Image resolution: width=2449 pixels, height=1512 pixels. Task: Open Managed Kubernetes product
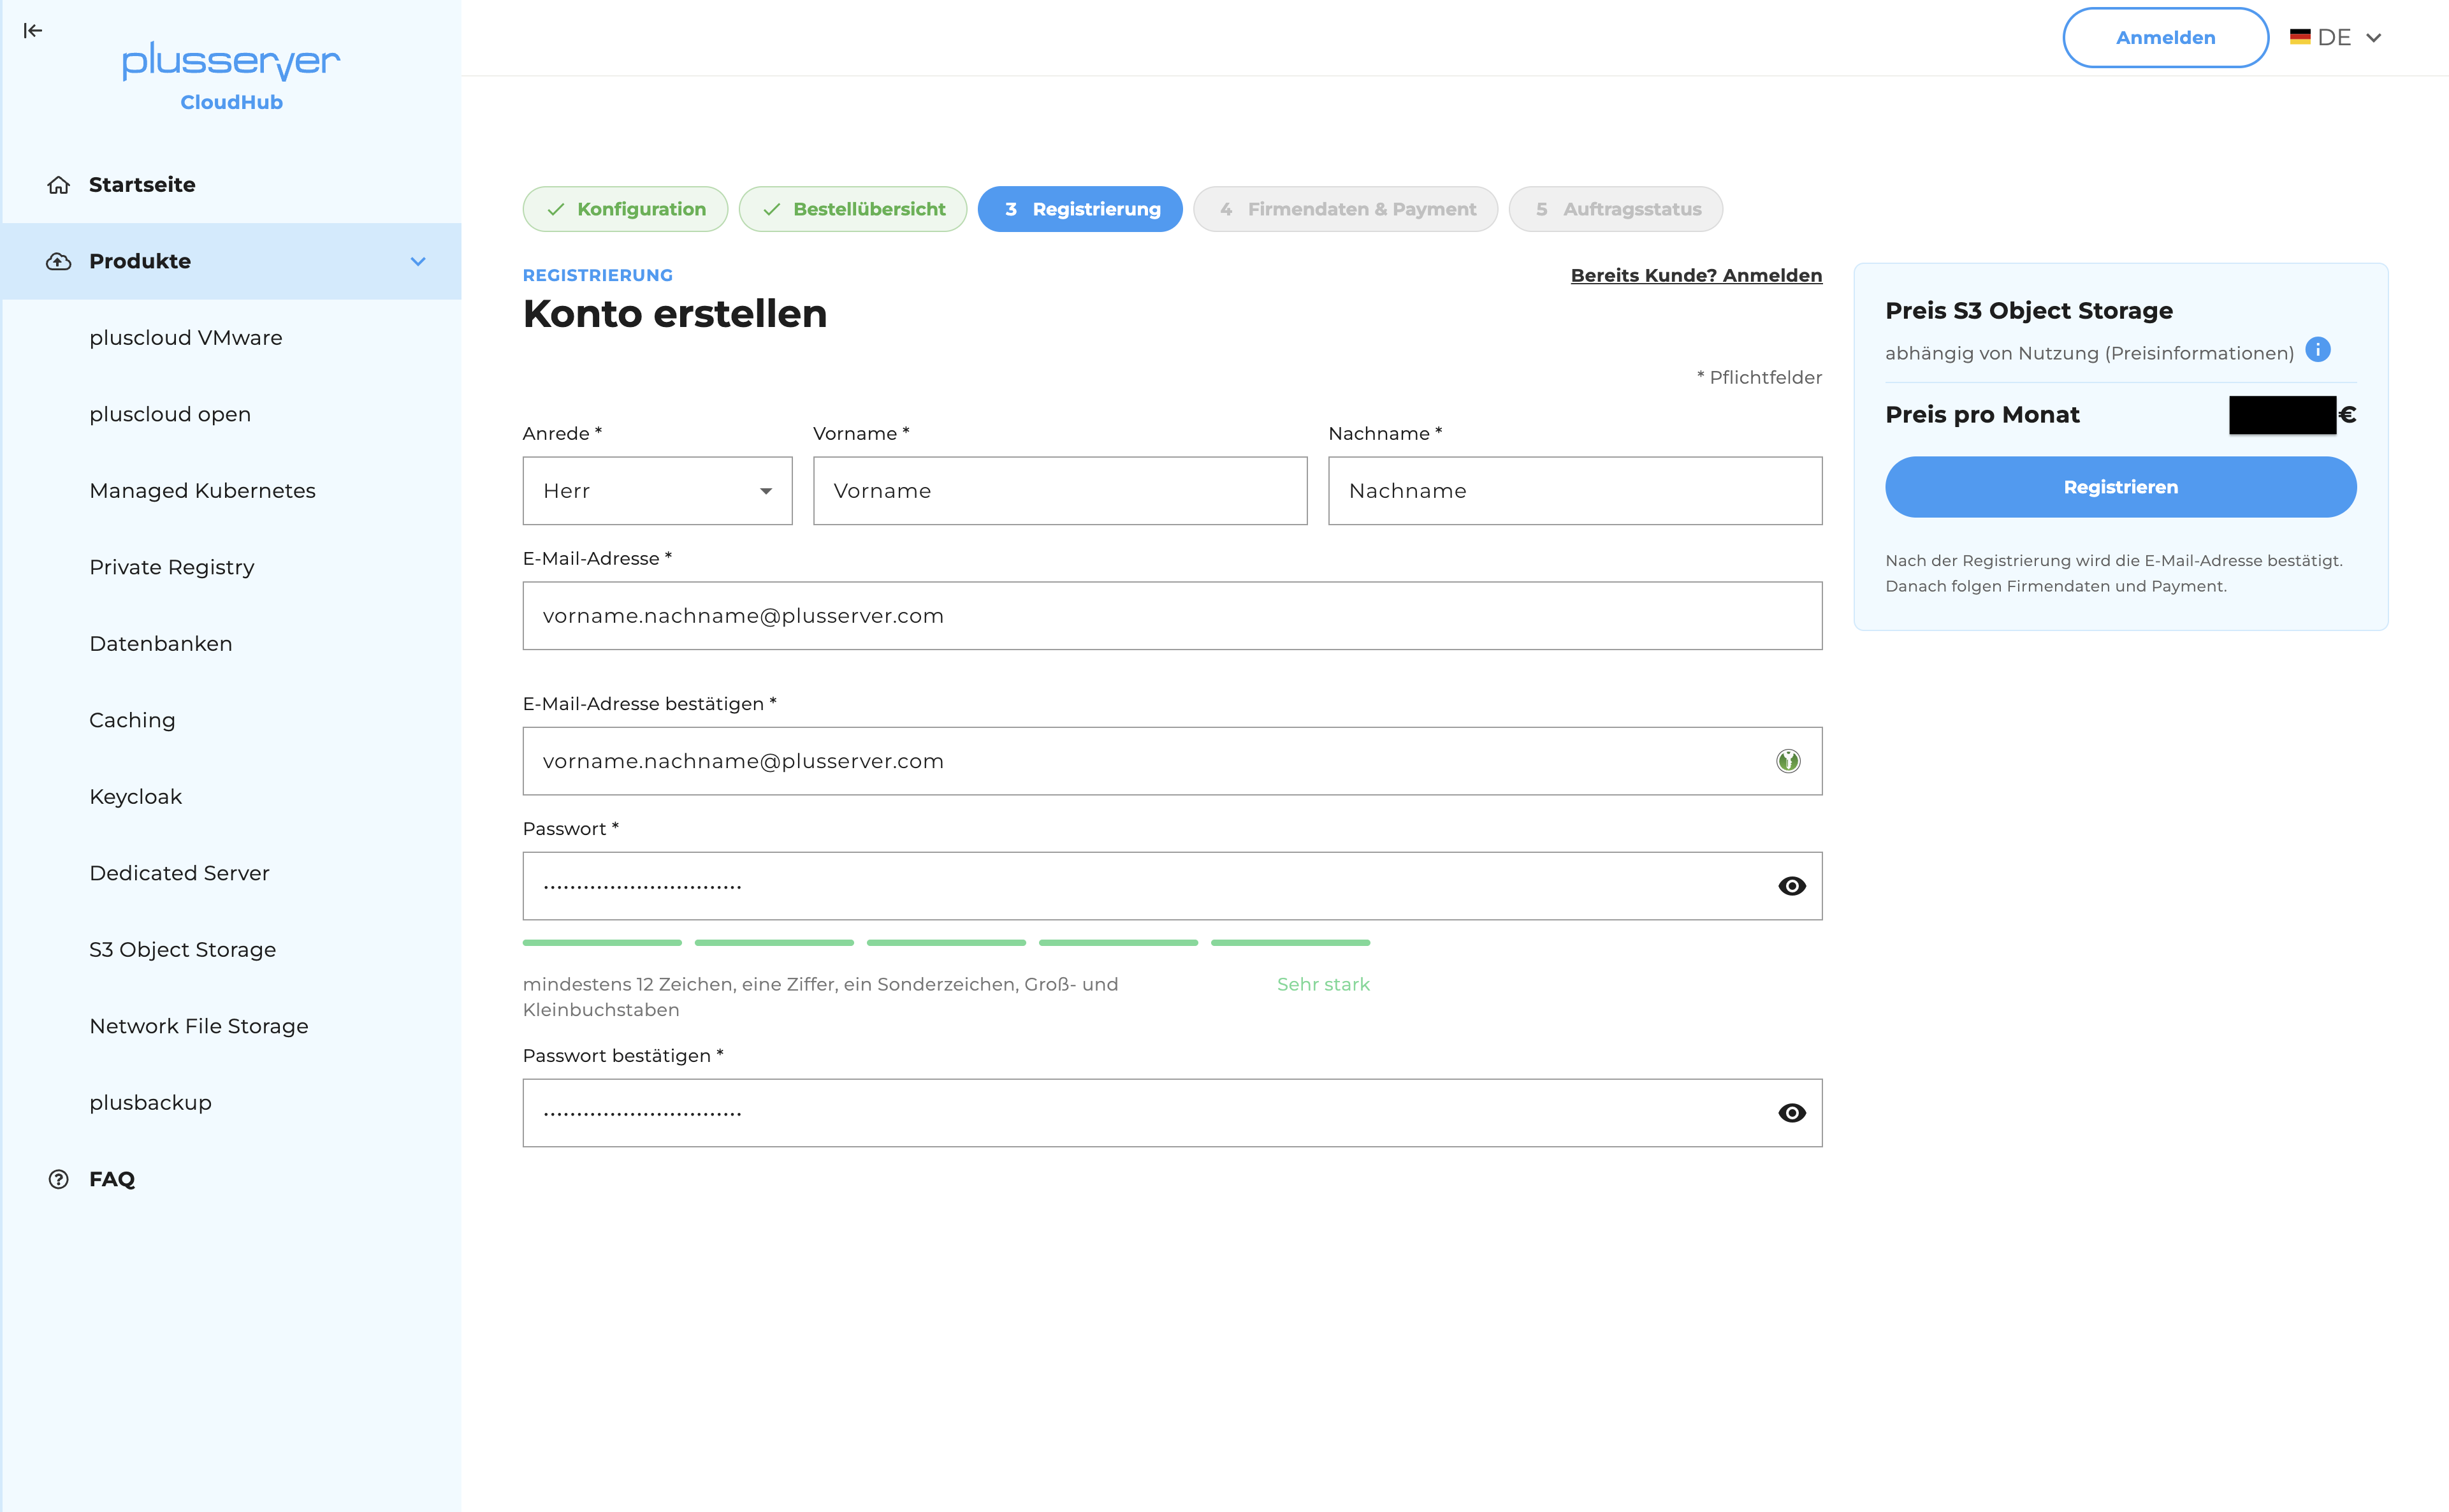pos(202,491)
